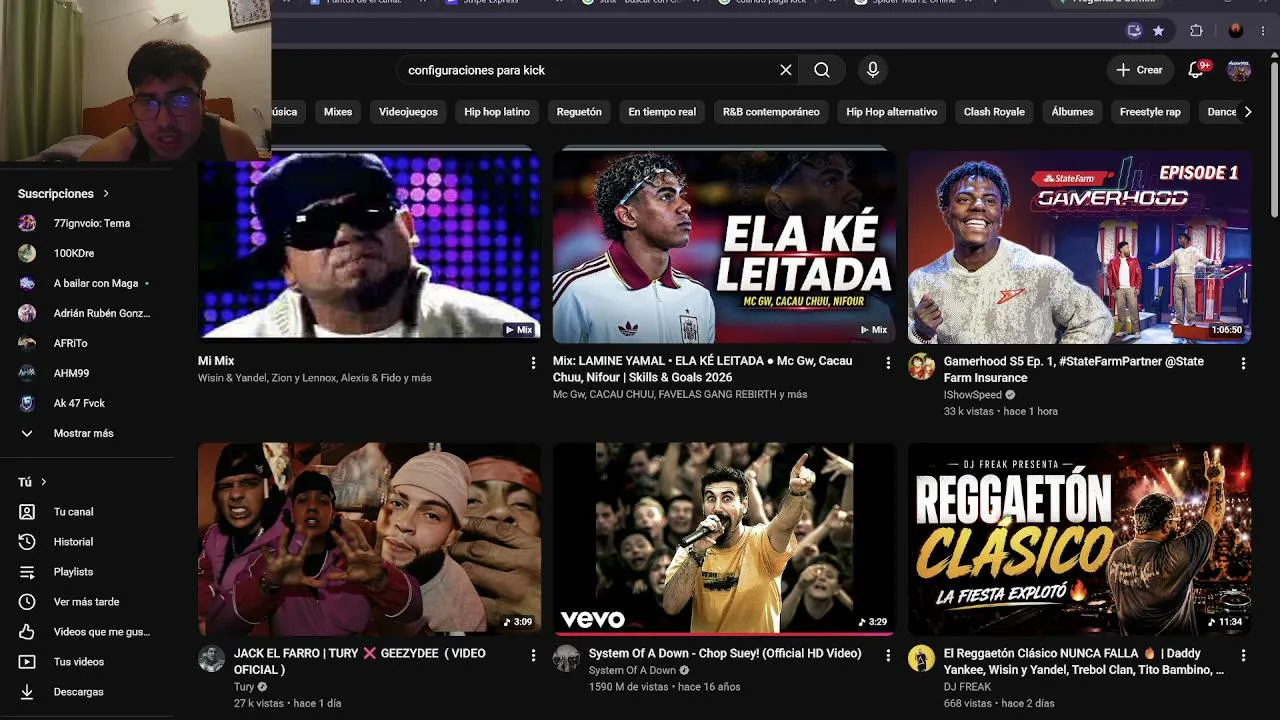
Task: Select the Hip hop latino chip
Action: [x=497, y=112]
